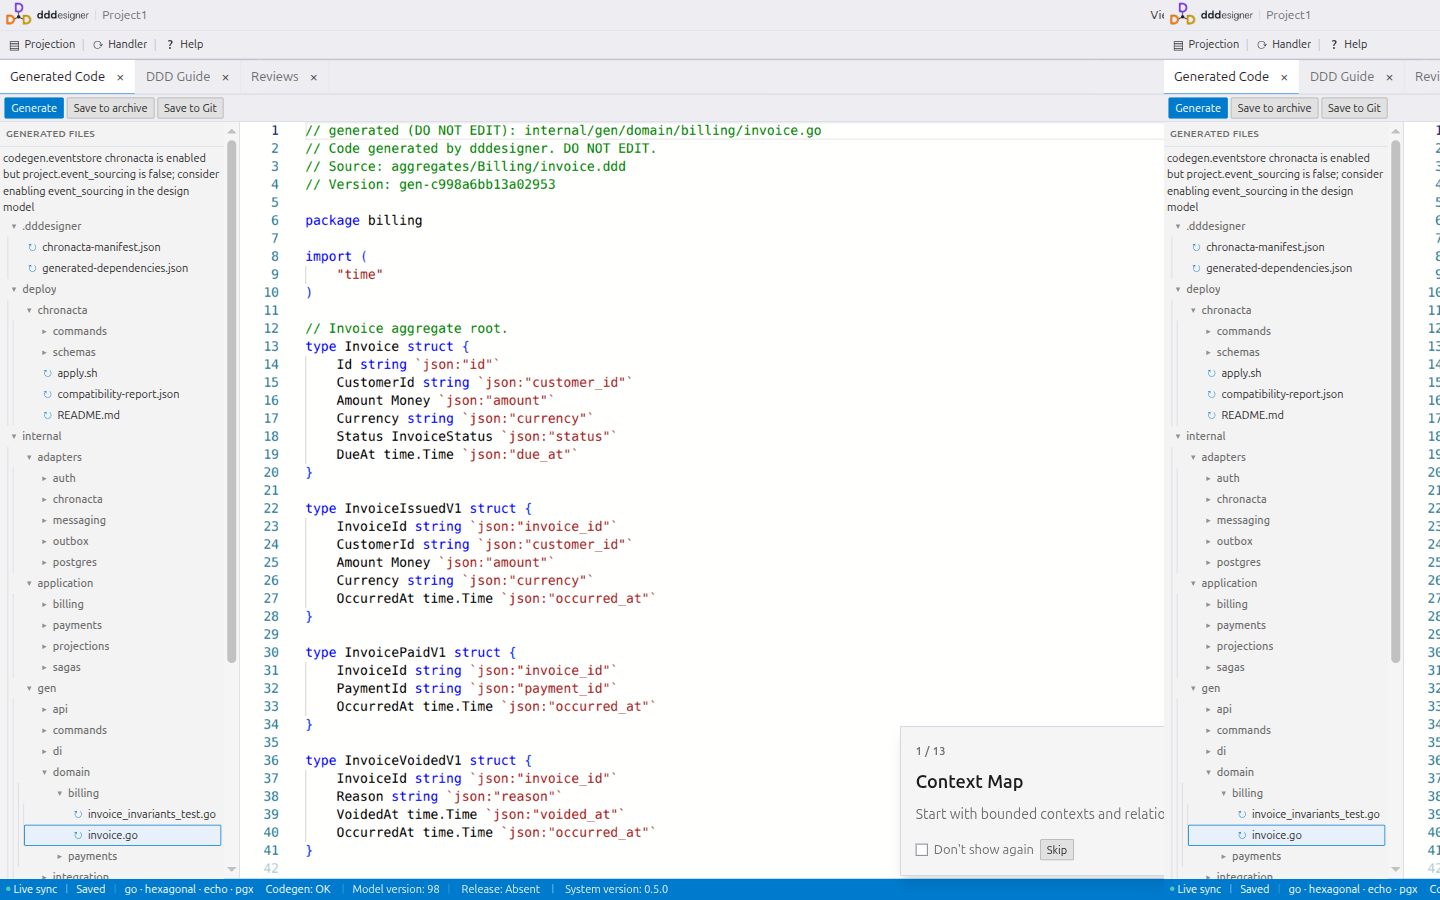Click "Codegen: OK" in the left status bar

pyautogui.click(x=298, y=890)
